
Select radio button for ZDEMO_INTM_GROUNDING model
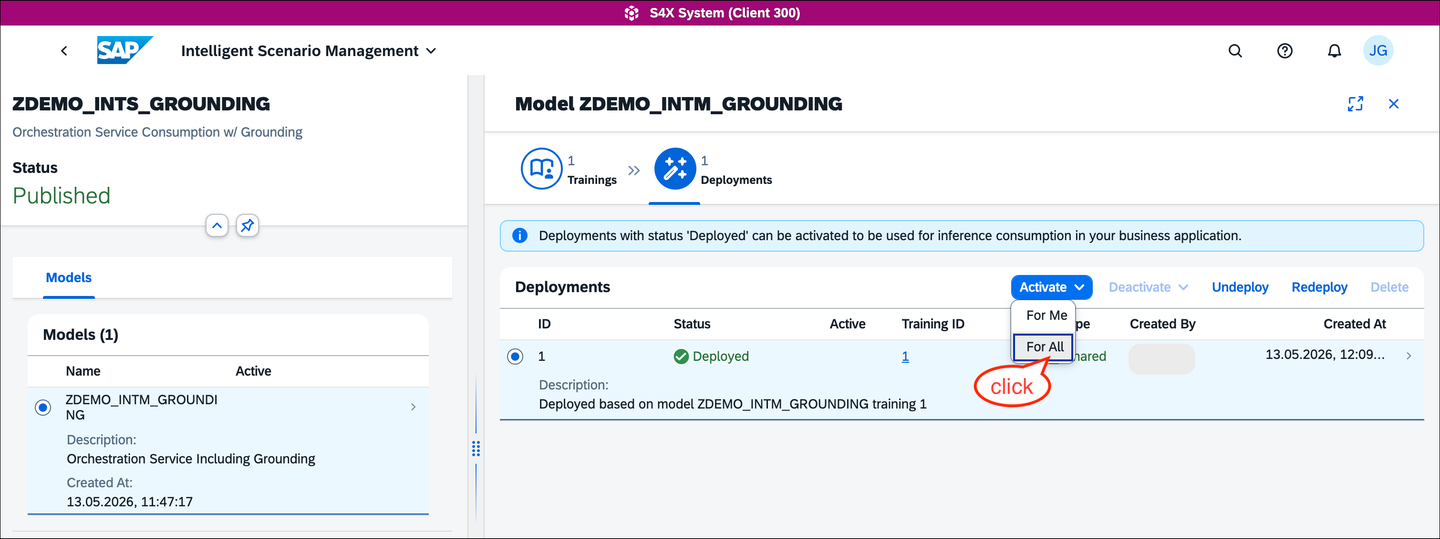click(x=42, y=407)
